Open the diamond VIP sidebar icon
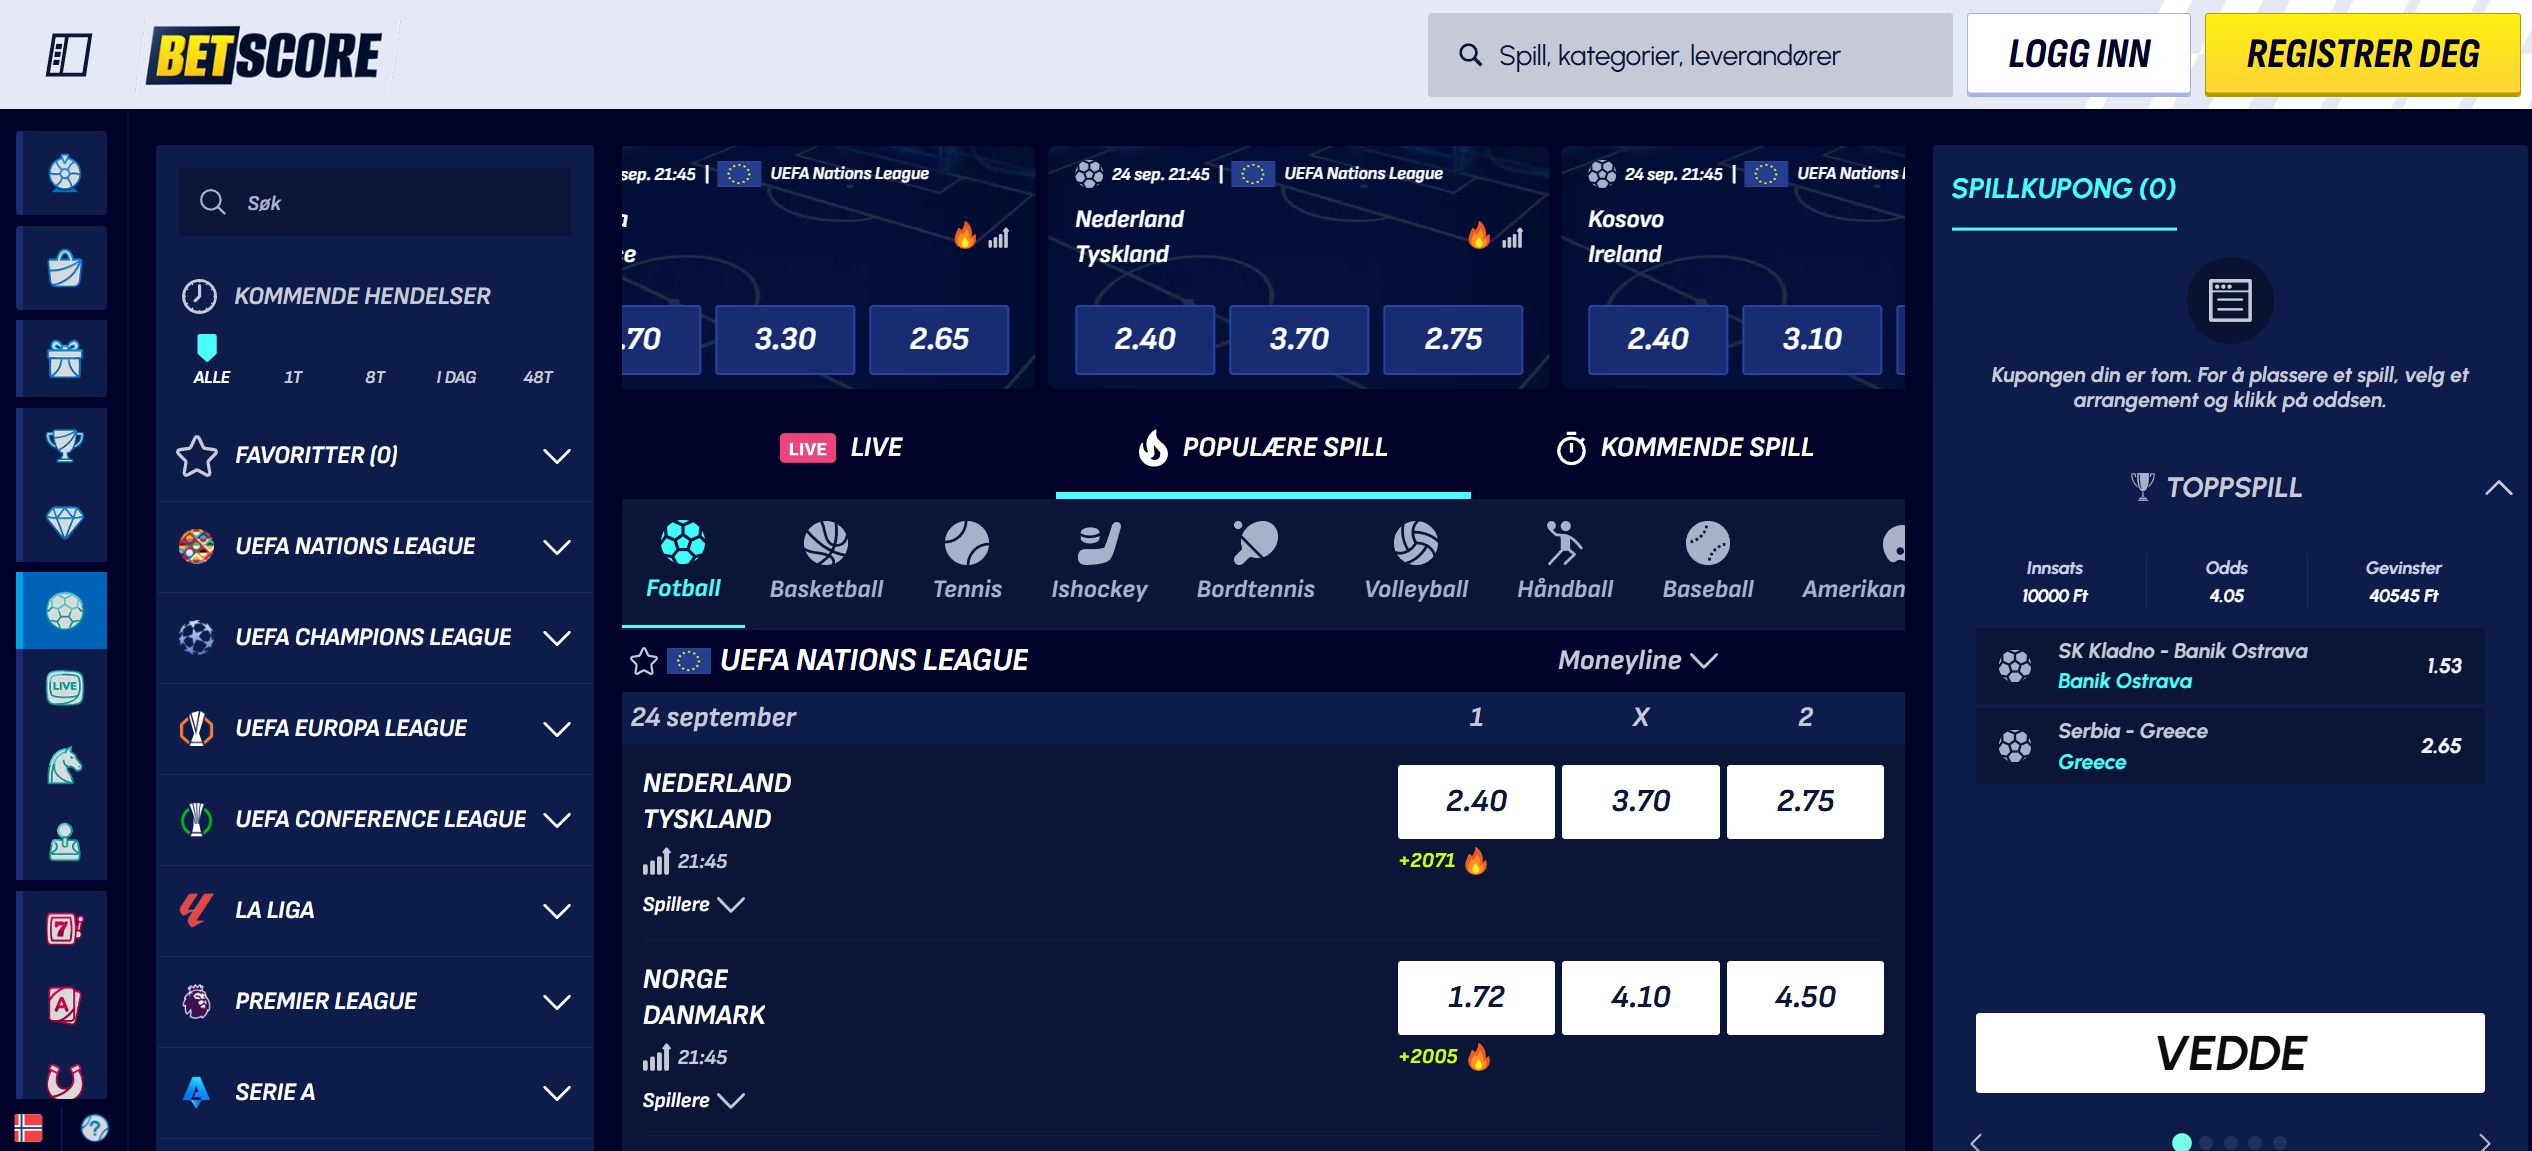This screenshot has height=1151, width=2532. click(64, 522)
